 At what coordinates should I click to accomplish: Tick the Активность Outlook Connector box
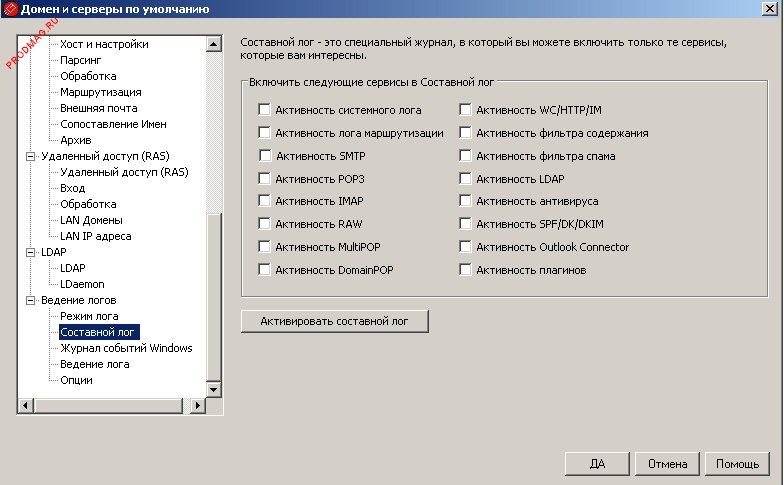(x=466, y=247)
